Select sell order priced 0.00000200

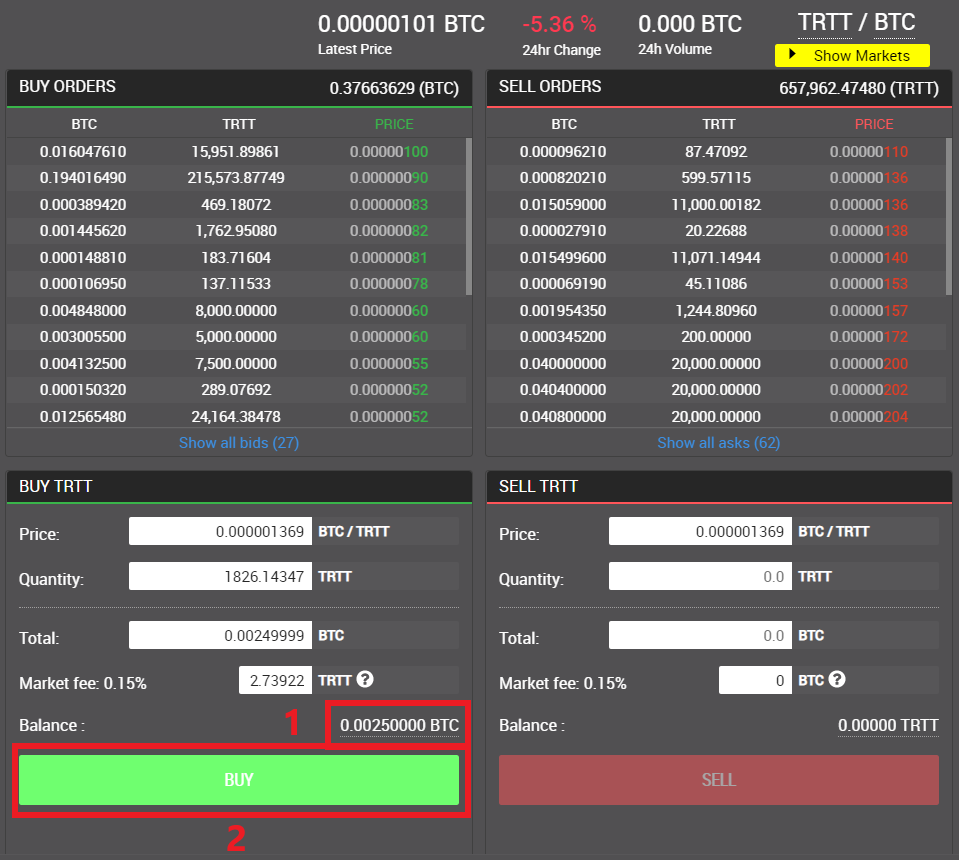tap(716, 364)
